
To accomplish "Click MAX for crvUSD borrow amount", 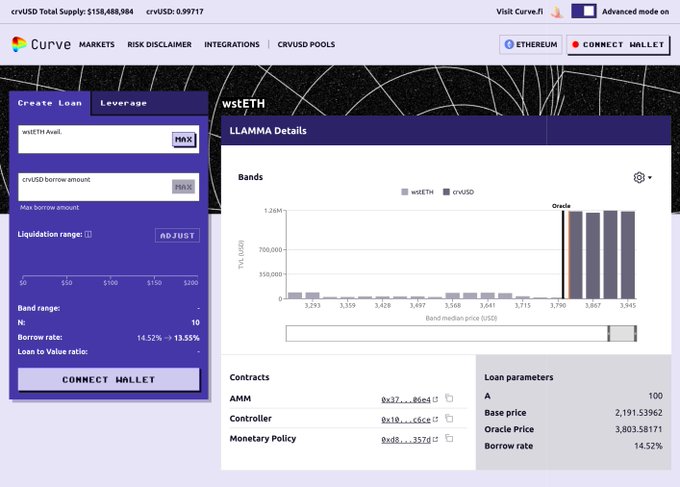I will [183, 187].
